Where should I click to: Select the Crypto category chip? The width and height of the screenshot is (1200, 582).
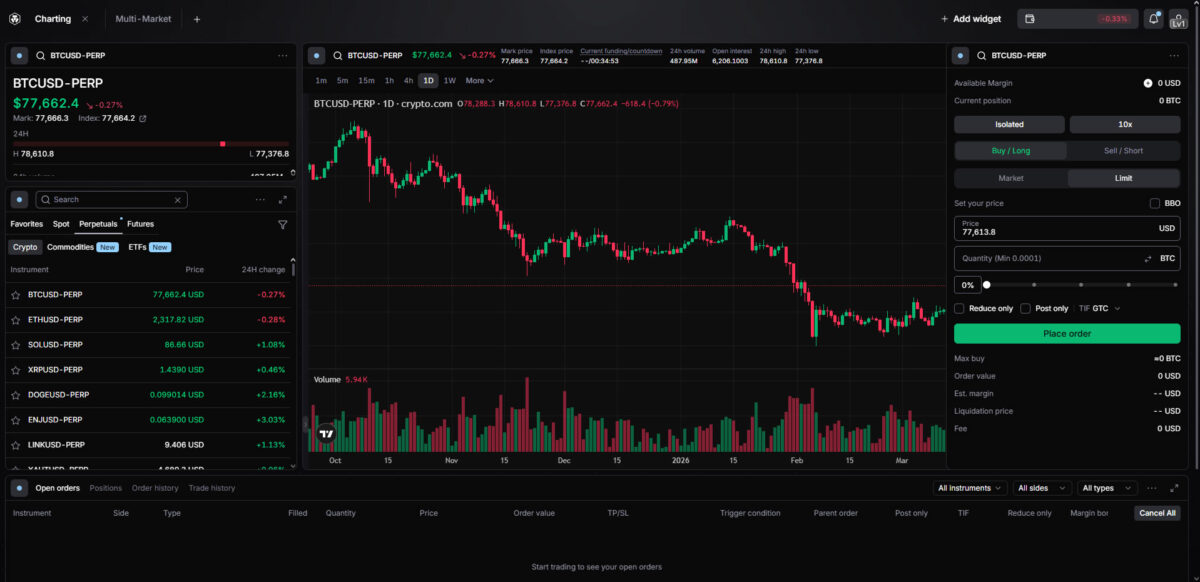click(25, 247)
